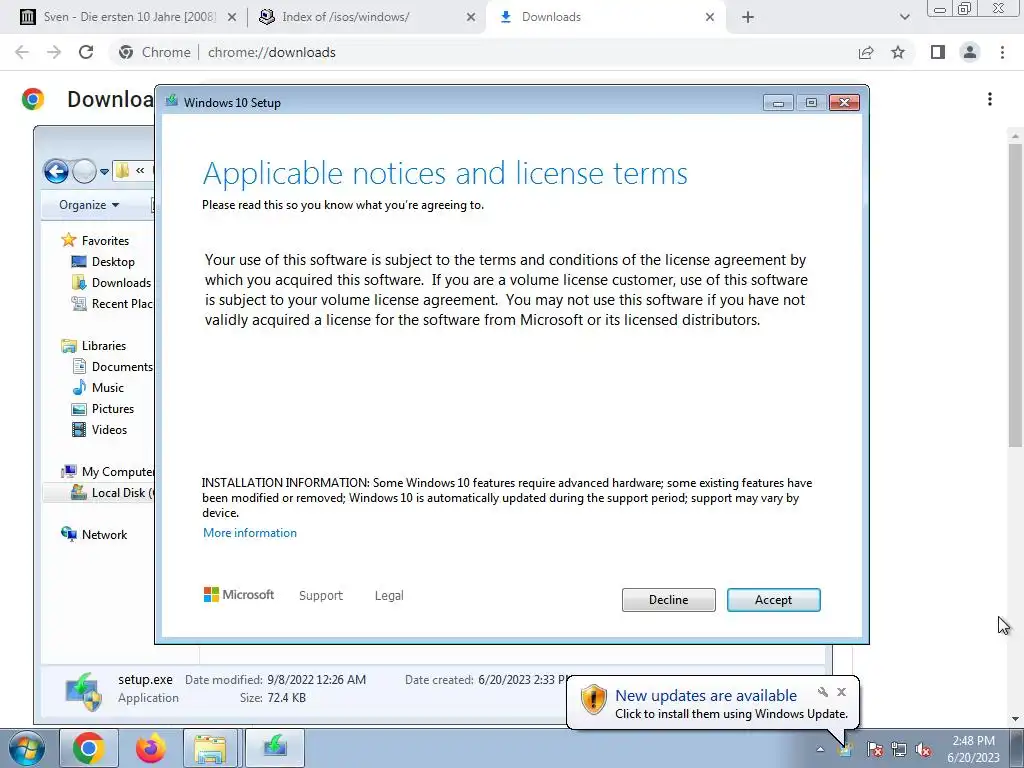Click the Windows 10 Setup taskbar button
The height and width of the screenshot is (768, 1024).
(275, 748)
